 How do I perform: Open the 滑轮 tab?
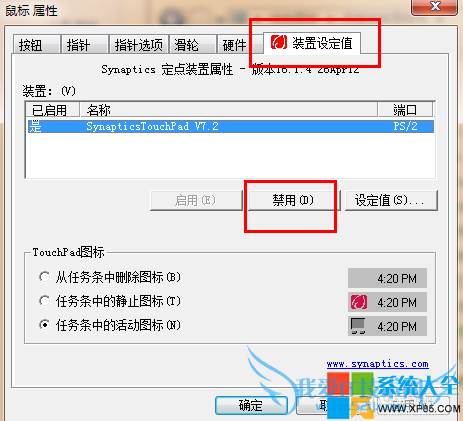pos(193,44)
